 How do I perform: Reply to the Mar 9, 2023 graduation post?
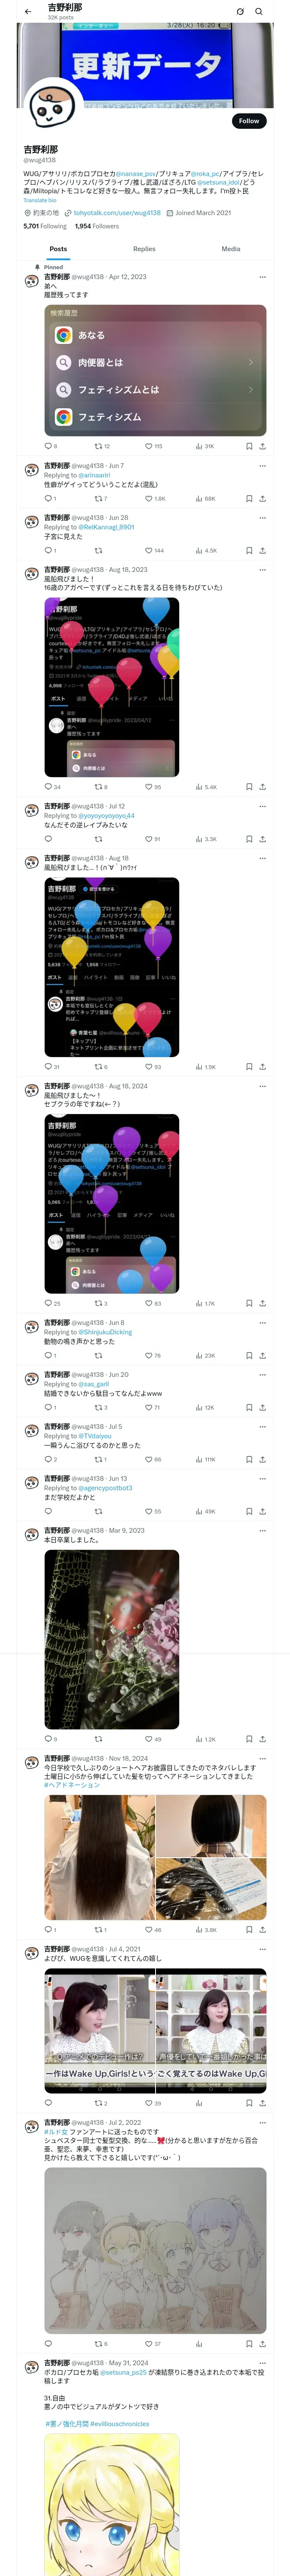point(47,1739)
